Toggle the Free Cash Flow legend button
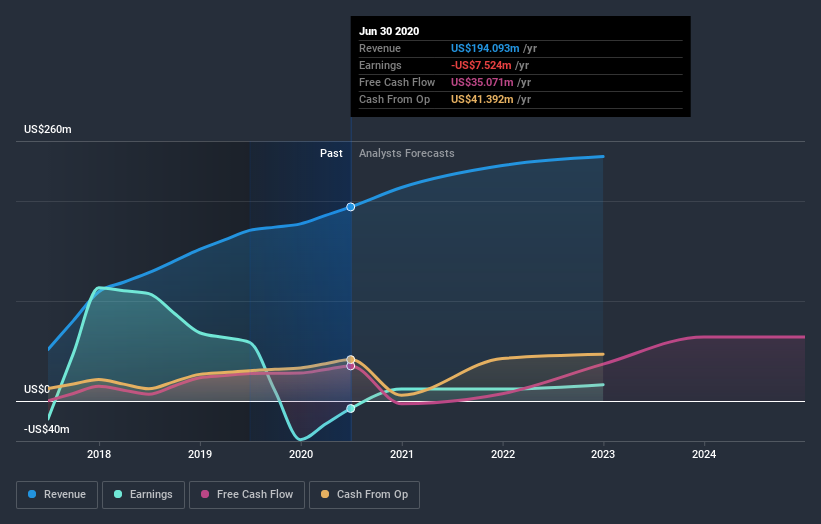The width and height of the screenshot is (821, 524). (x=247, y=495)
